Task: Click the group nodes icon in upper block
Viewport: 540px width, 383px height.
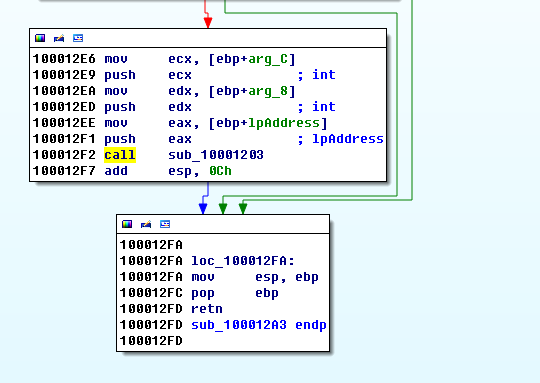Action: pos(78,38)
